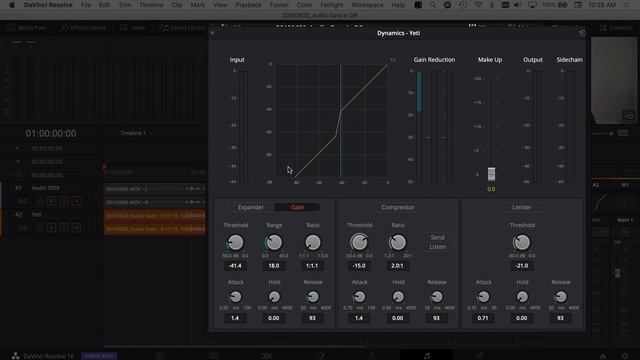Click the Gate Attack knob
The image size is (640, 360).
235,297
